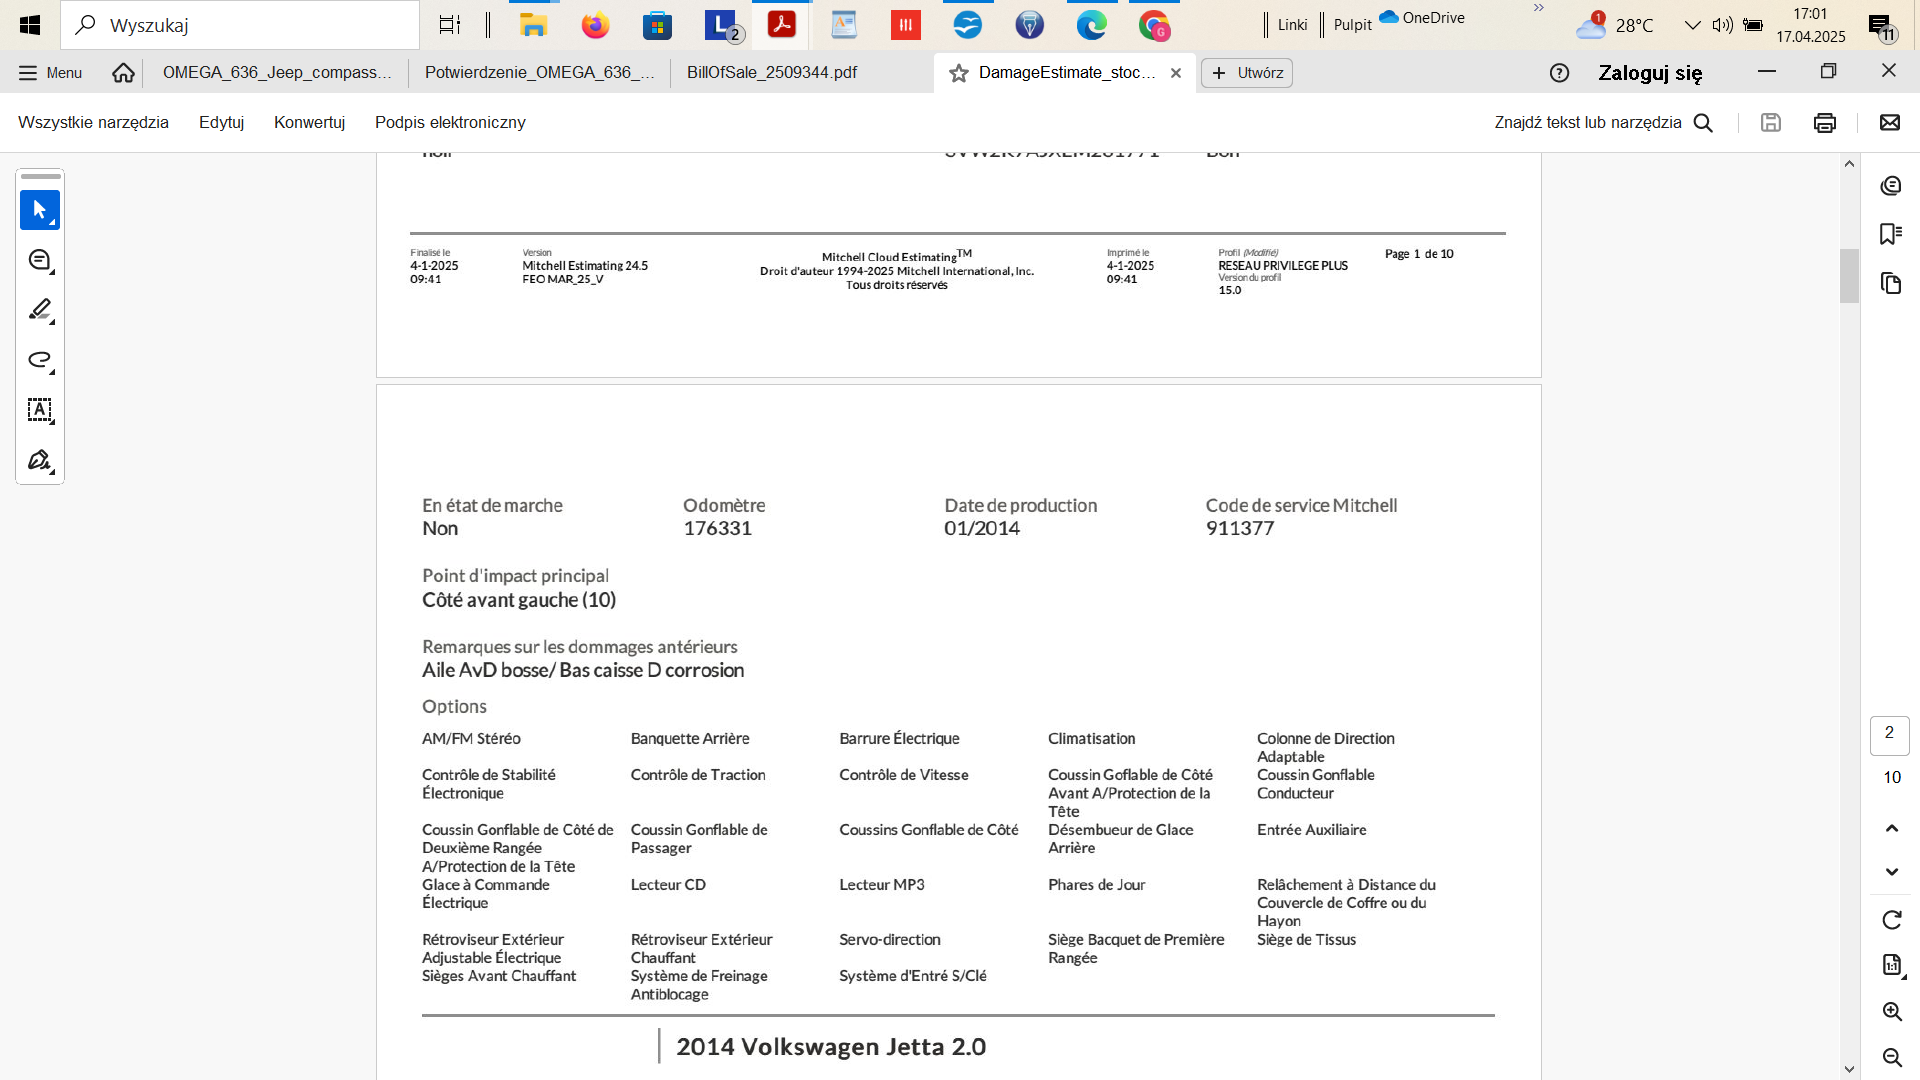Switch to Potwierdzenie_OMEGA_636 tab
Viewport: 1920px width, 1080px height.
[x=540, y=73]
